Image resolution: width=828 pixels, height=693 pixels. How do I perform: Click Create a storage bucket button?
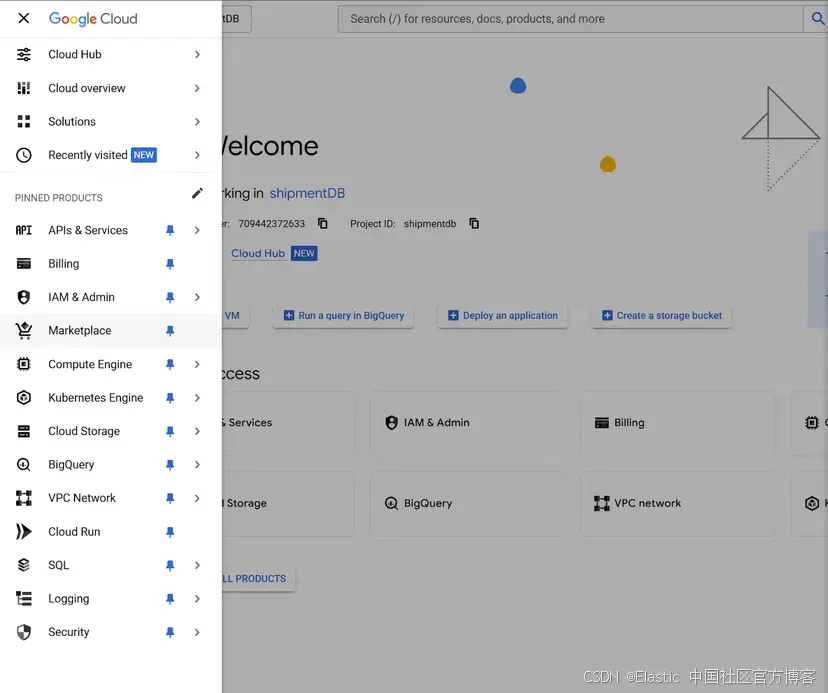coord(662,316)
